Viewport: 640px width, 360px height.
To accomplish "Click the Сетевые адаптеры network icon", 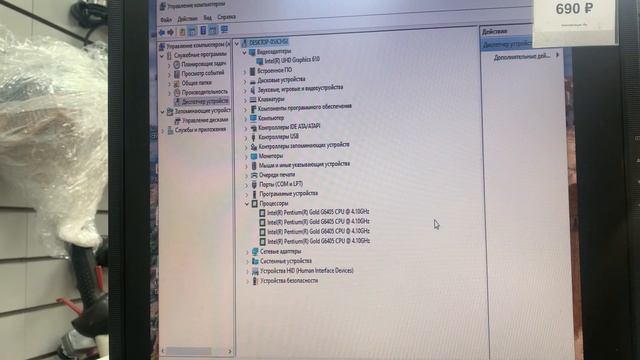I will coord(255,252).
